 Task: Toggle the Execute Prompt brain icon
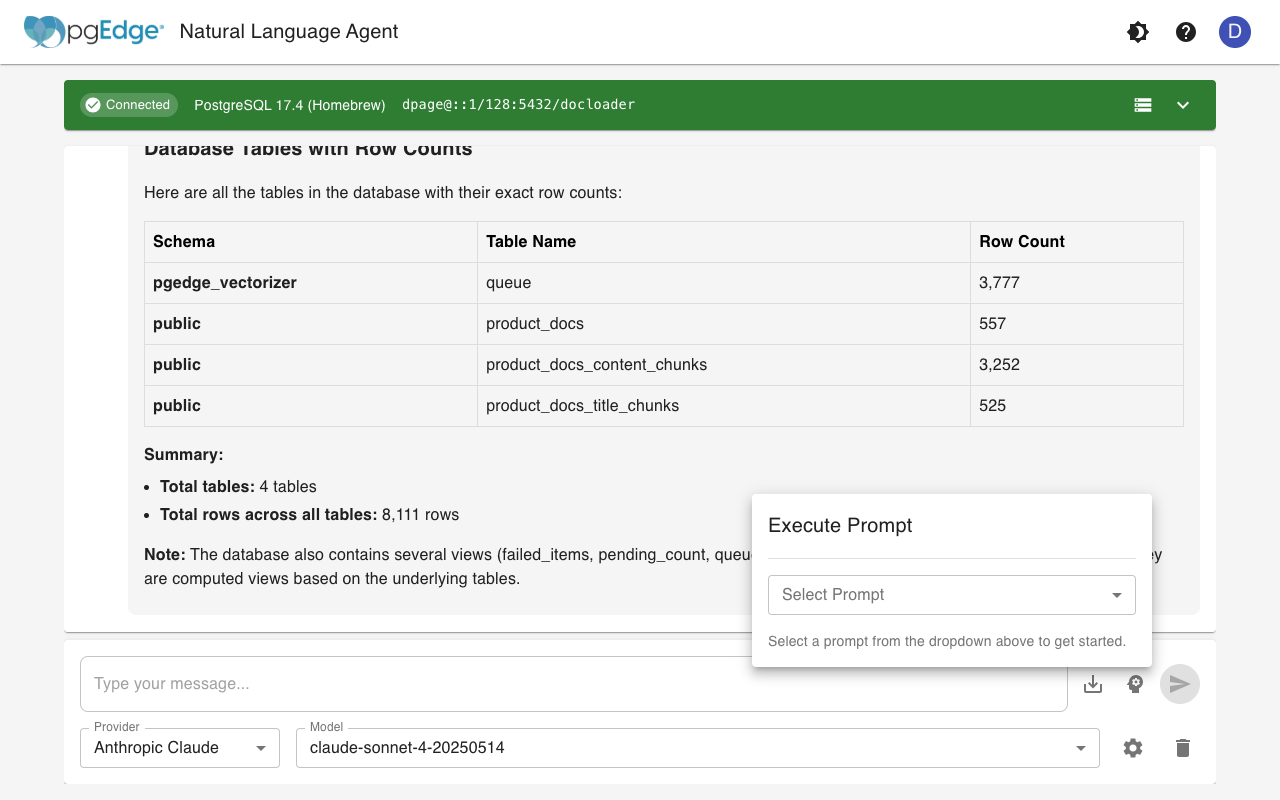point(1135,684)
